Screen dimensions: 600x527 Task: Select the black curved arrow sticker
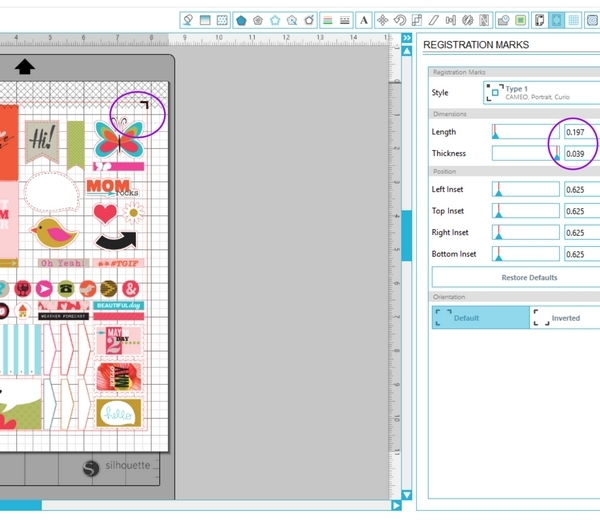click(x=116, y=241)
